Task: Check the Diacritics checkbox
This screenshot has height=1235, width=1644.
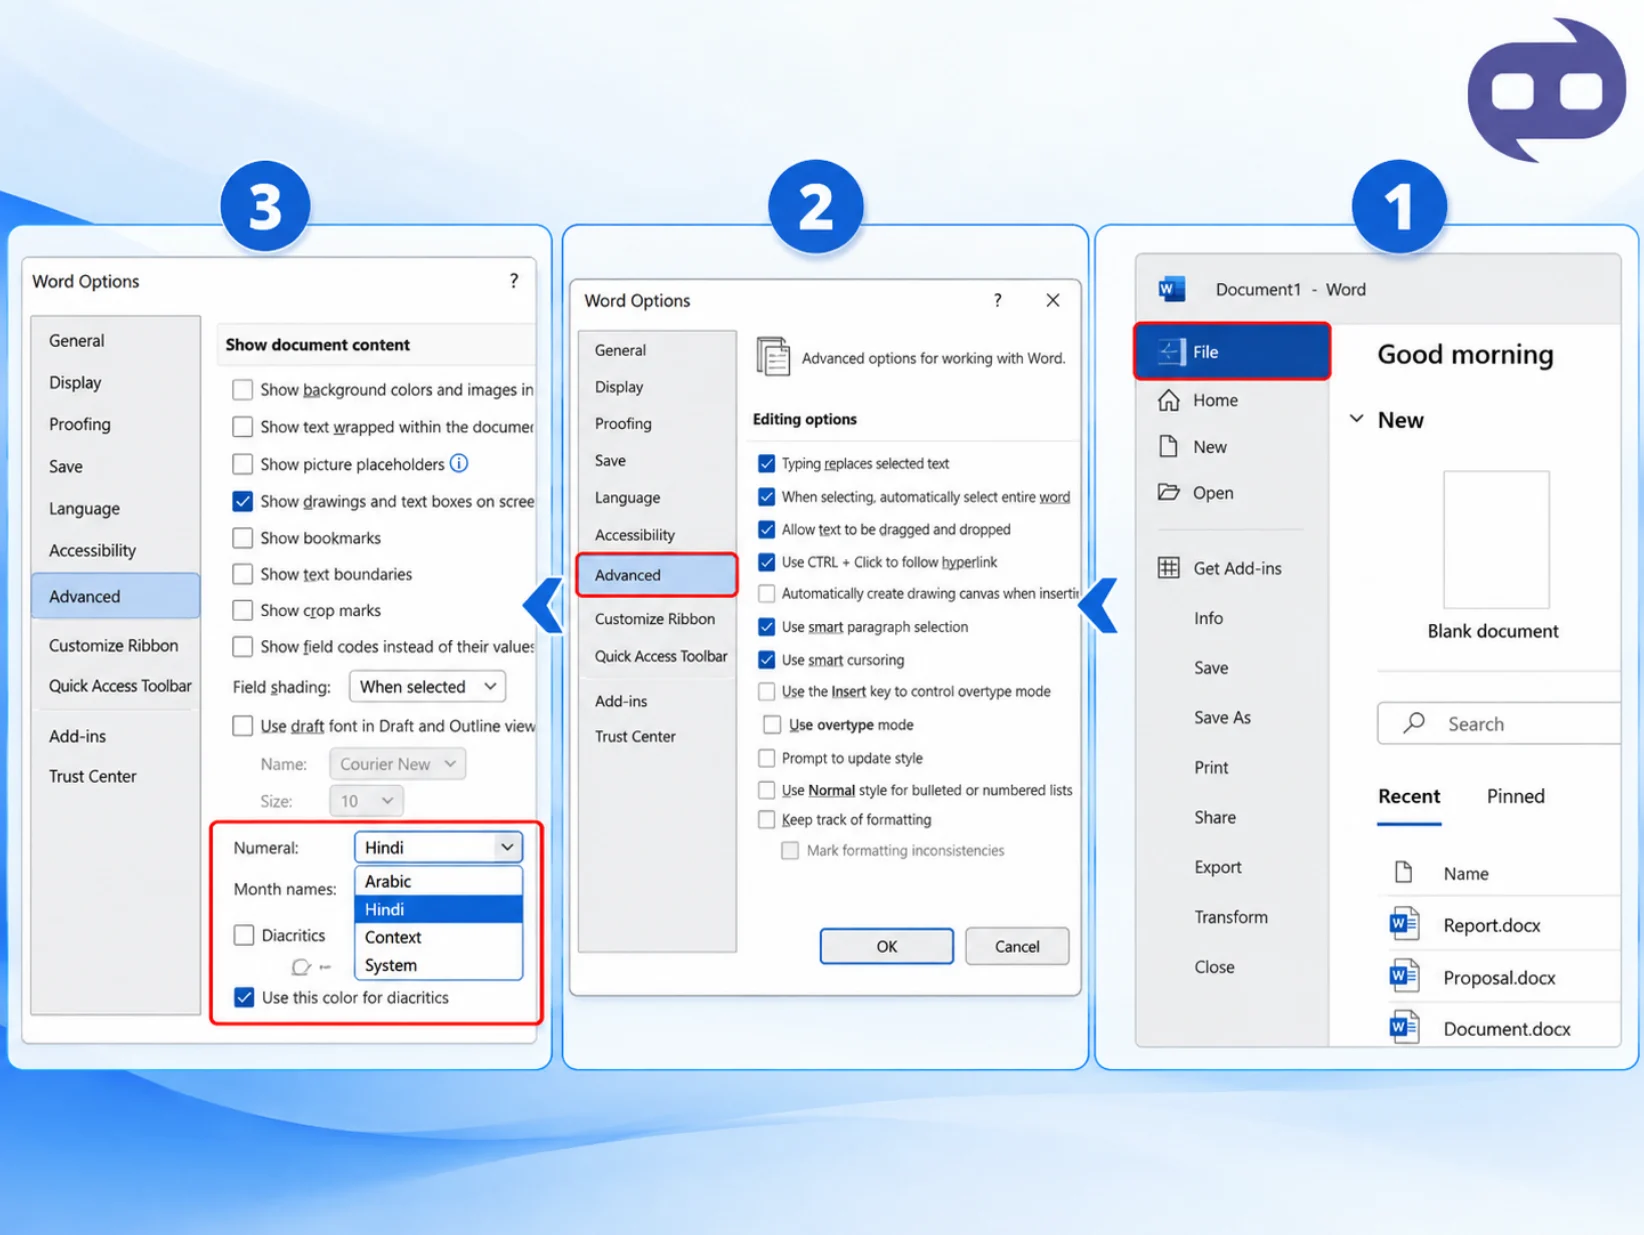Action: pyautogui.click(x=243, y=935)
